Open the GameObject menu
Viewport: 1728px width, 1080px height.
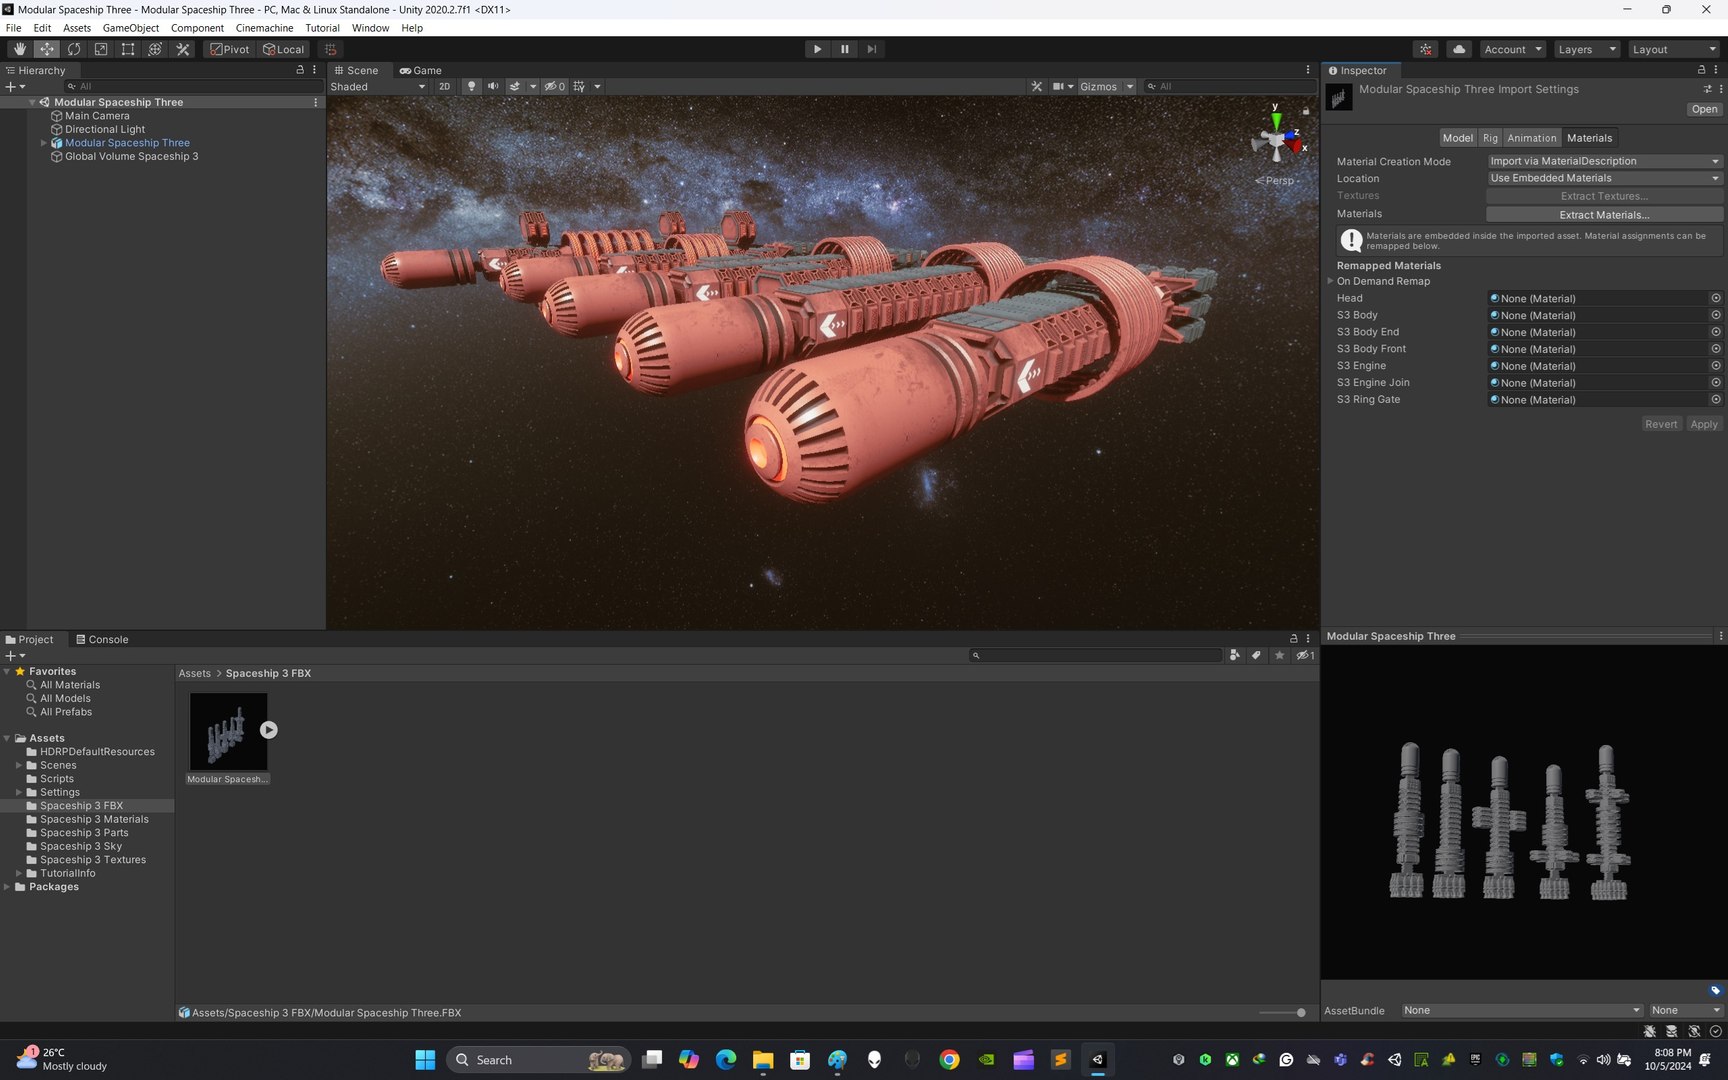pos(130,28)
